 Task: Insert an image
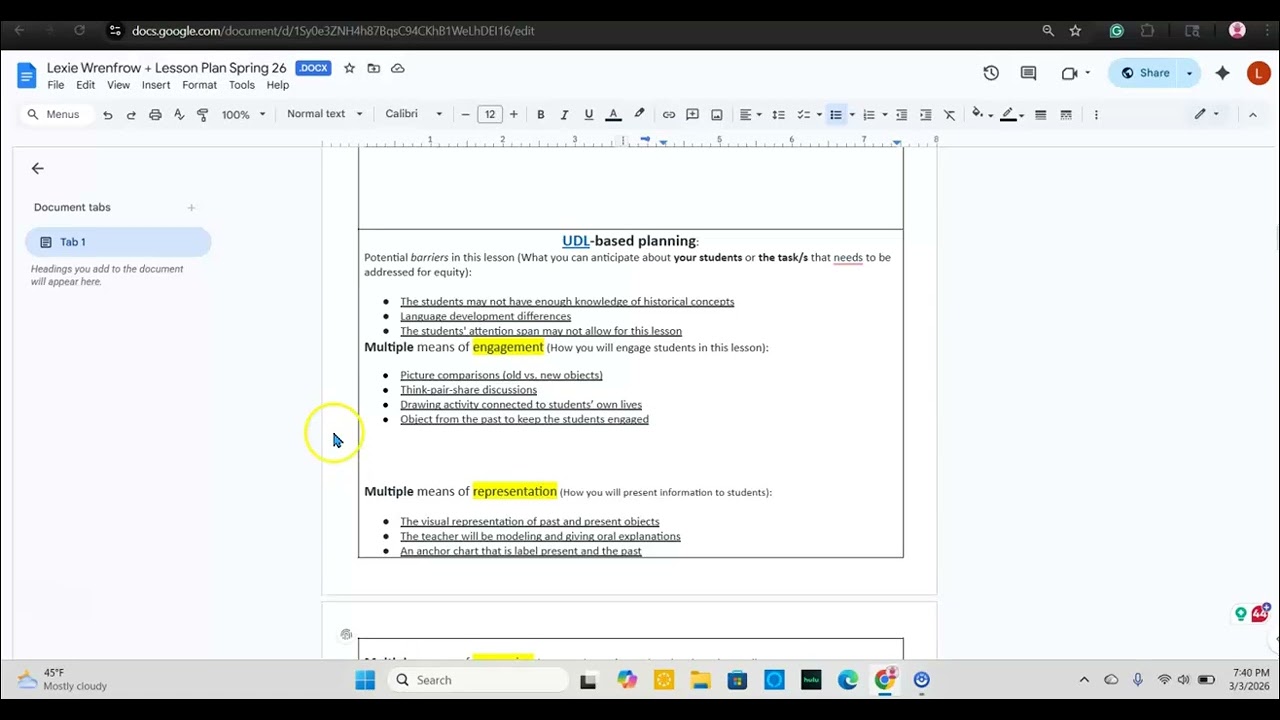tap(717, 115)
